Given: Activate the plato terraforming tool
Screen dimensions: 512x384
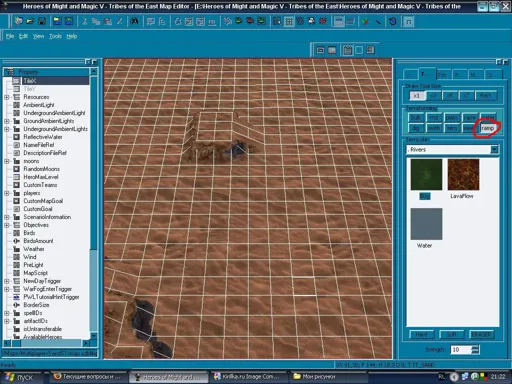Looking at the screenshot, I should point(452,118).
